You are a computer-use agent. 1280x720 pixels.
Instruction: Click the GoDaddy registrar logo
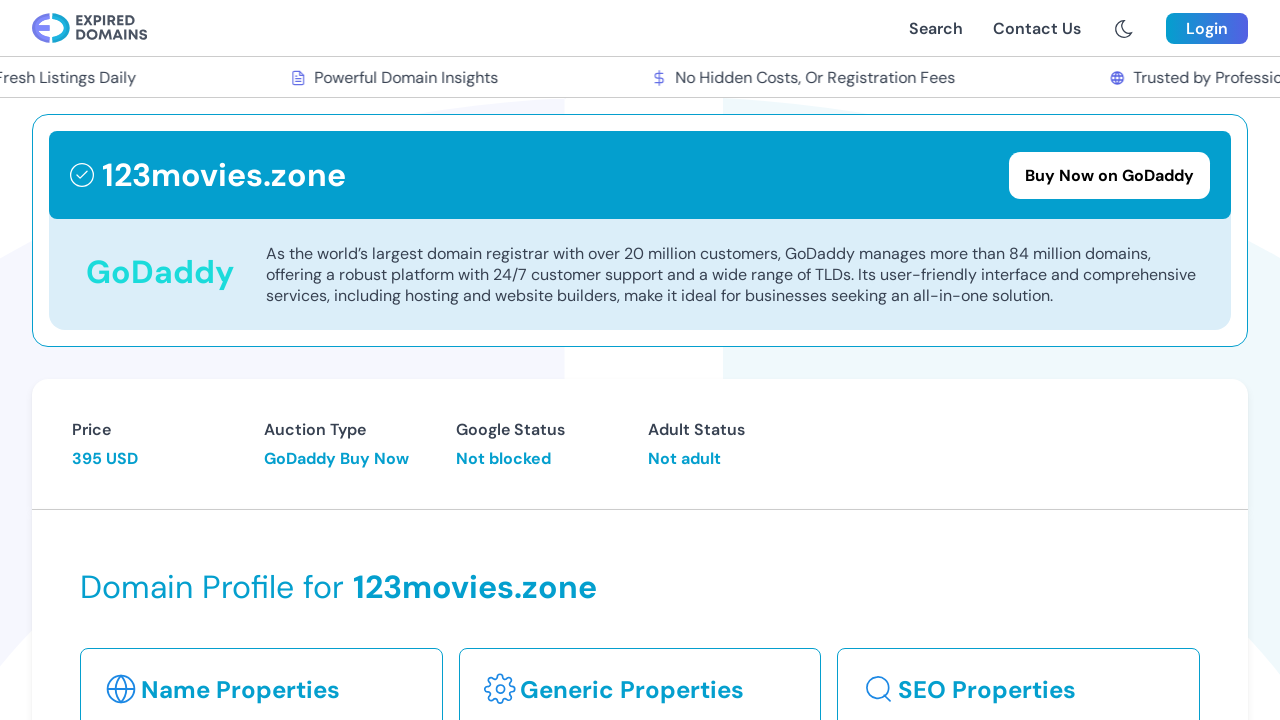coord(160,272)
